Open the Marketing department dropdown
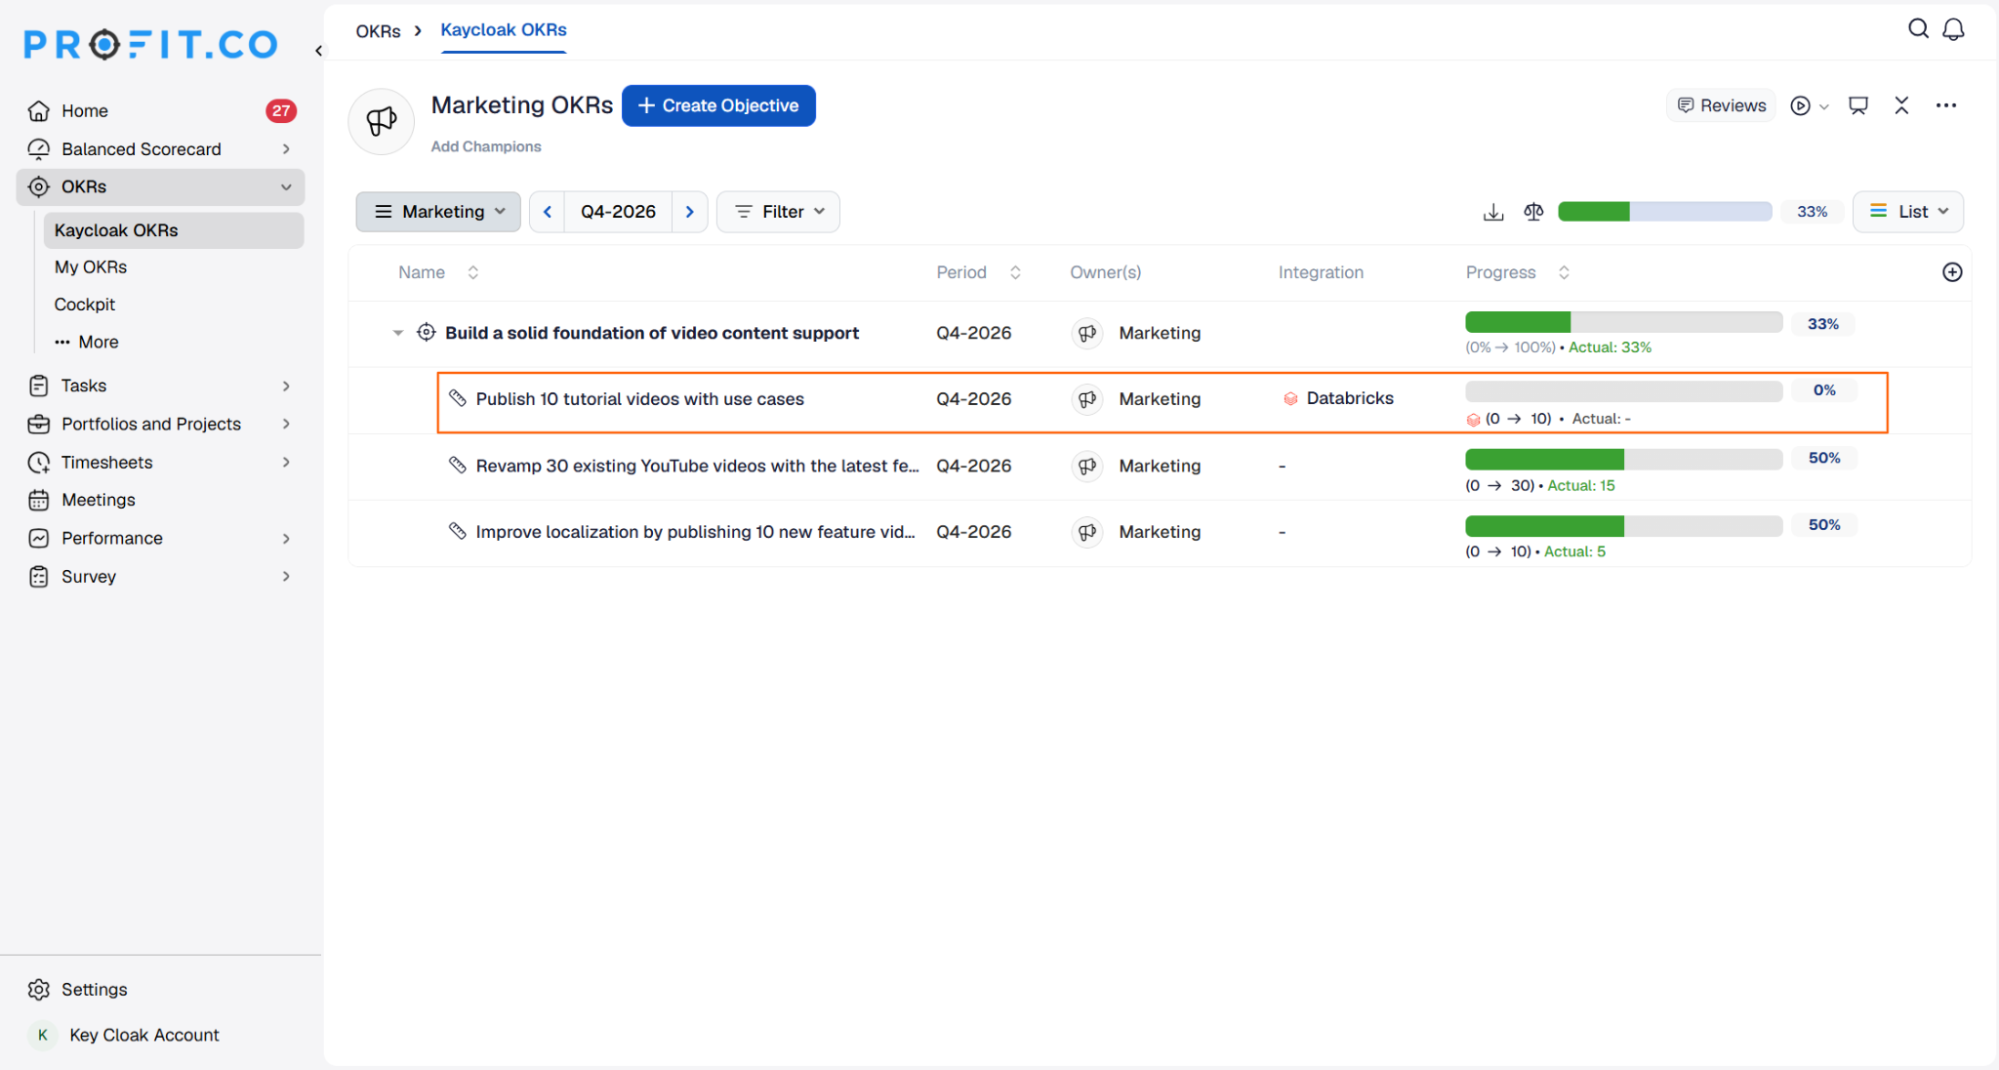1999x1070 pixels. coord(438,212)
